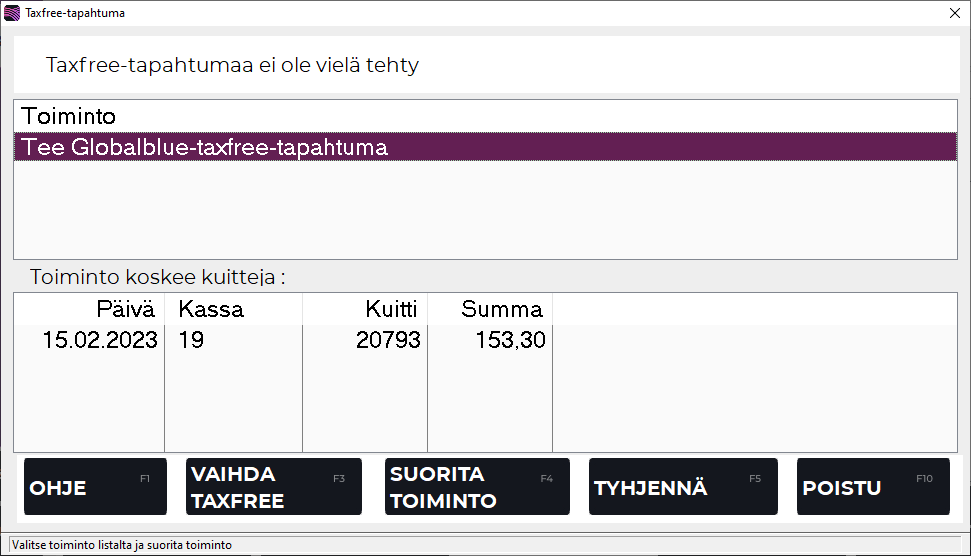Click the Taxfree-tapahtuma title bar app icon
The image size is (971, 556).
tap(12, 13)
